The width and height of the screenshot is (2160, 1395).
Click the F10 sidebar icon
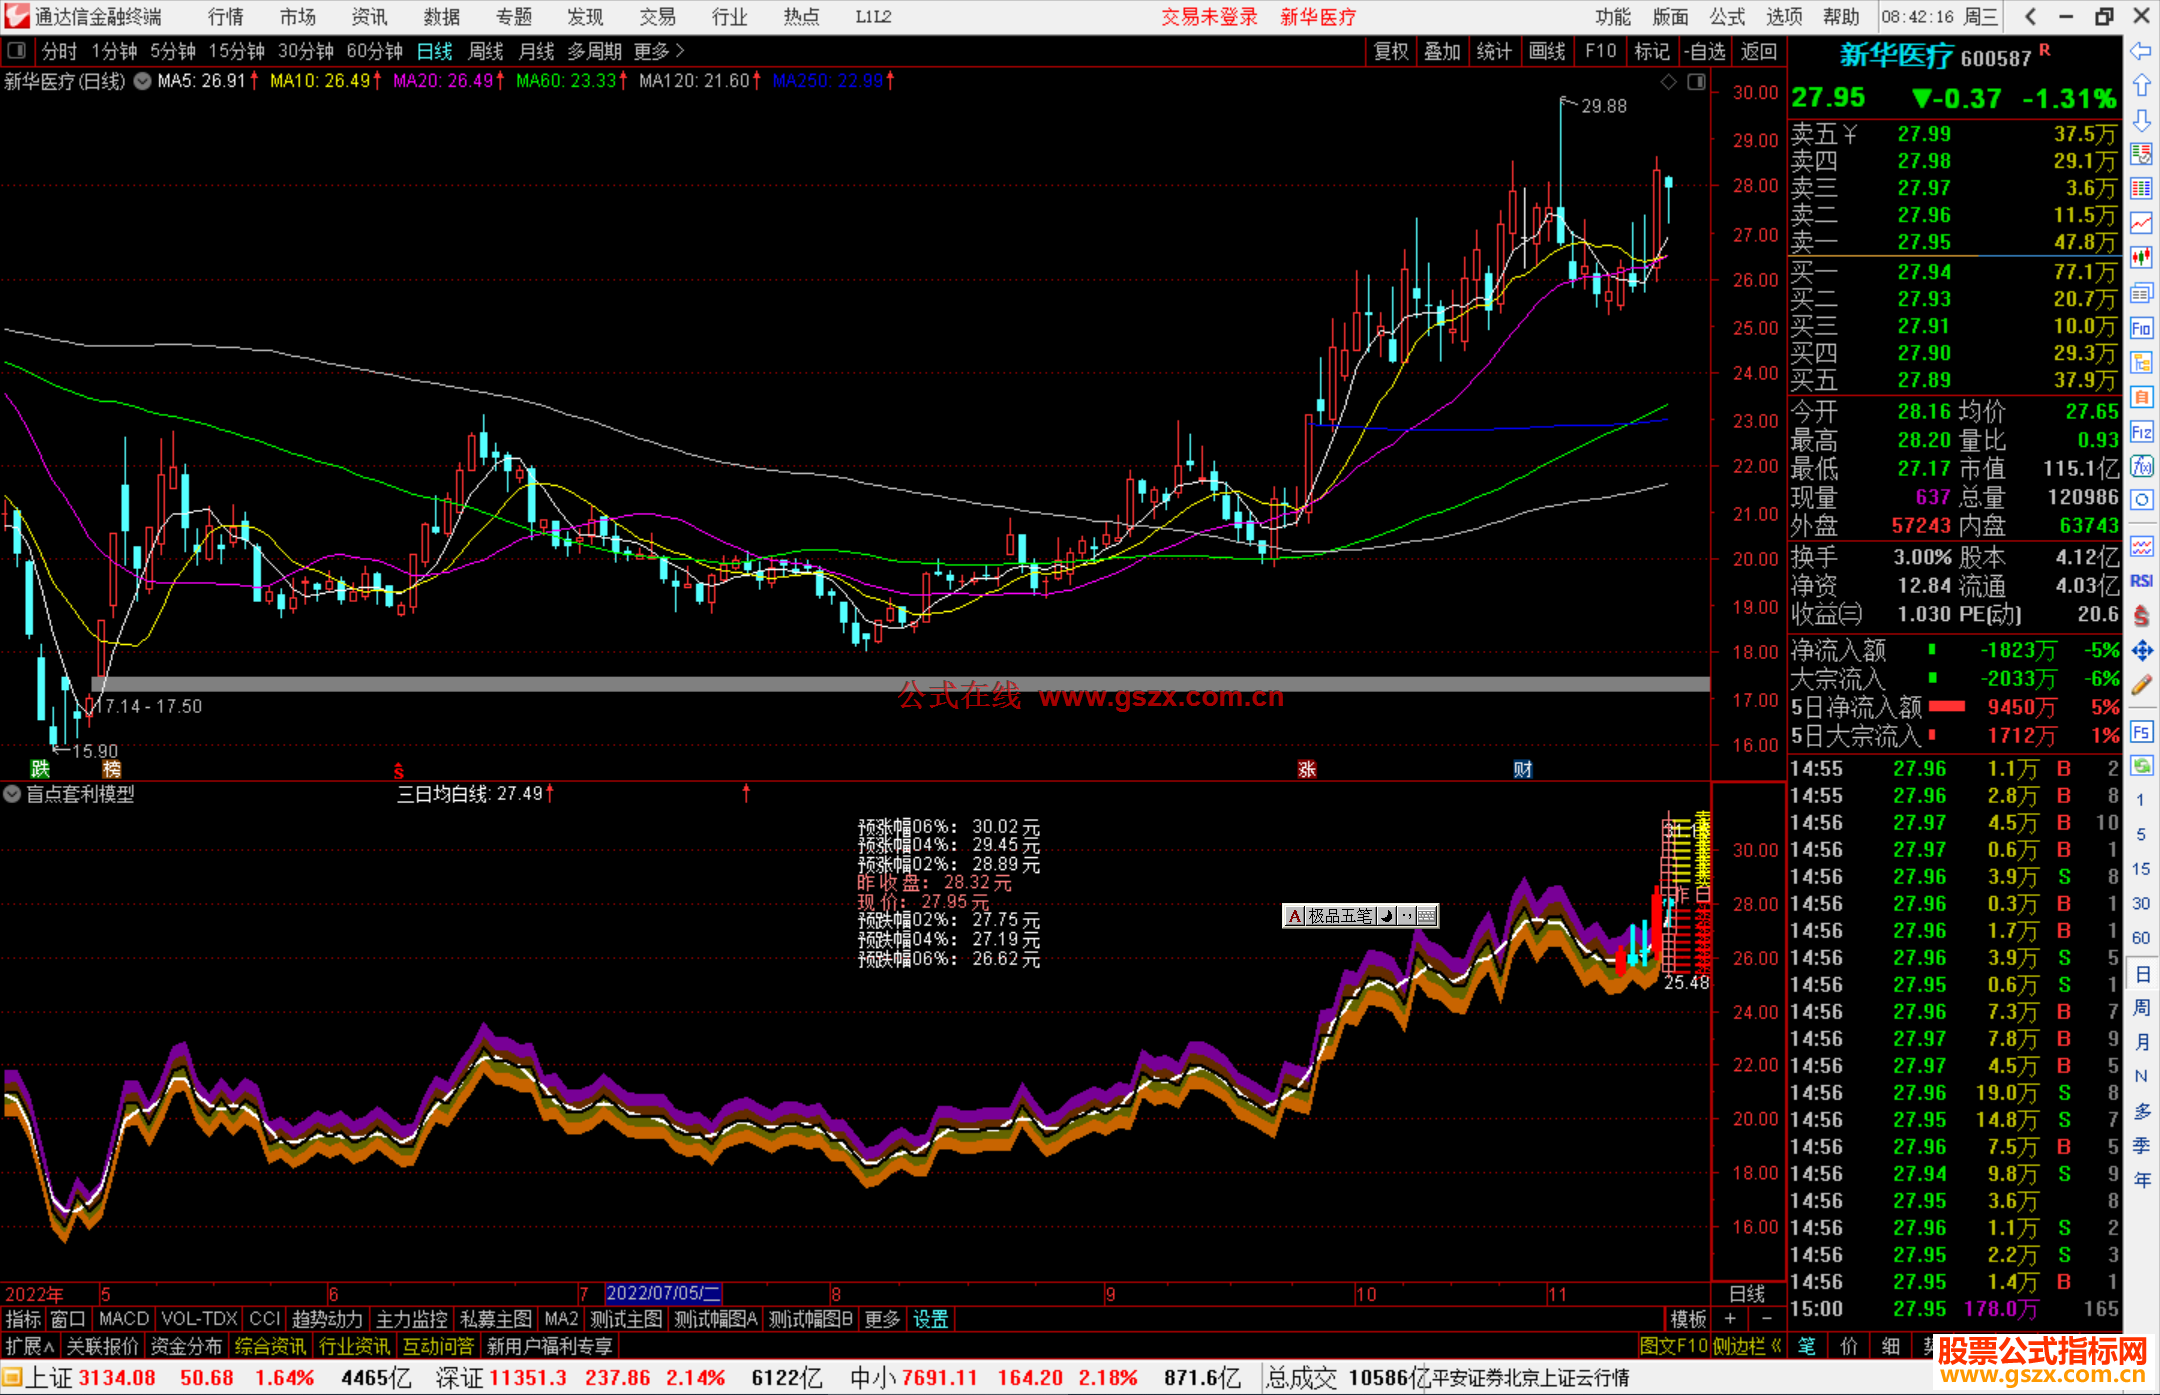[2141, 328]
